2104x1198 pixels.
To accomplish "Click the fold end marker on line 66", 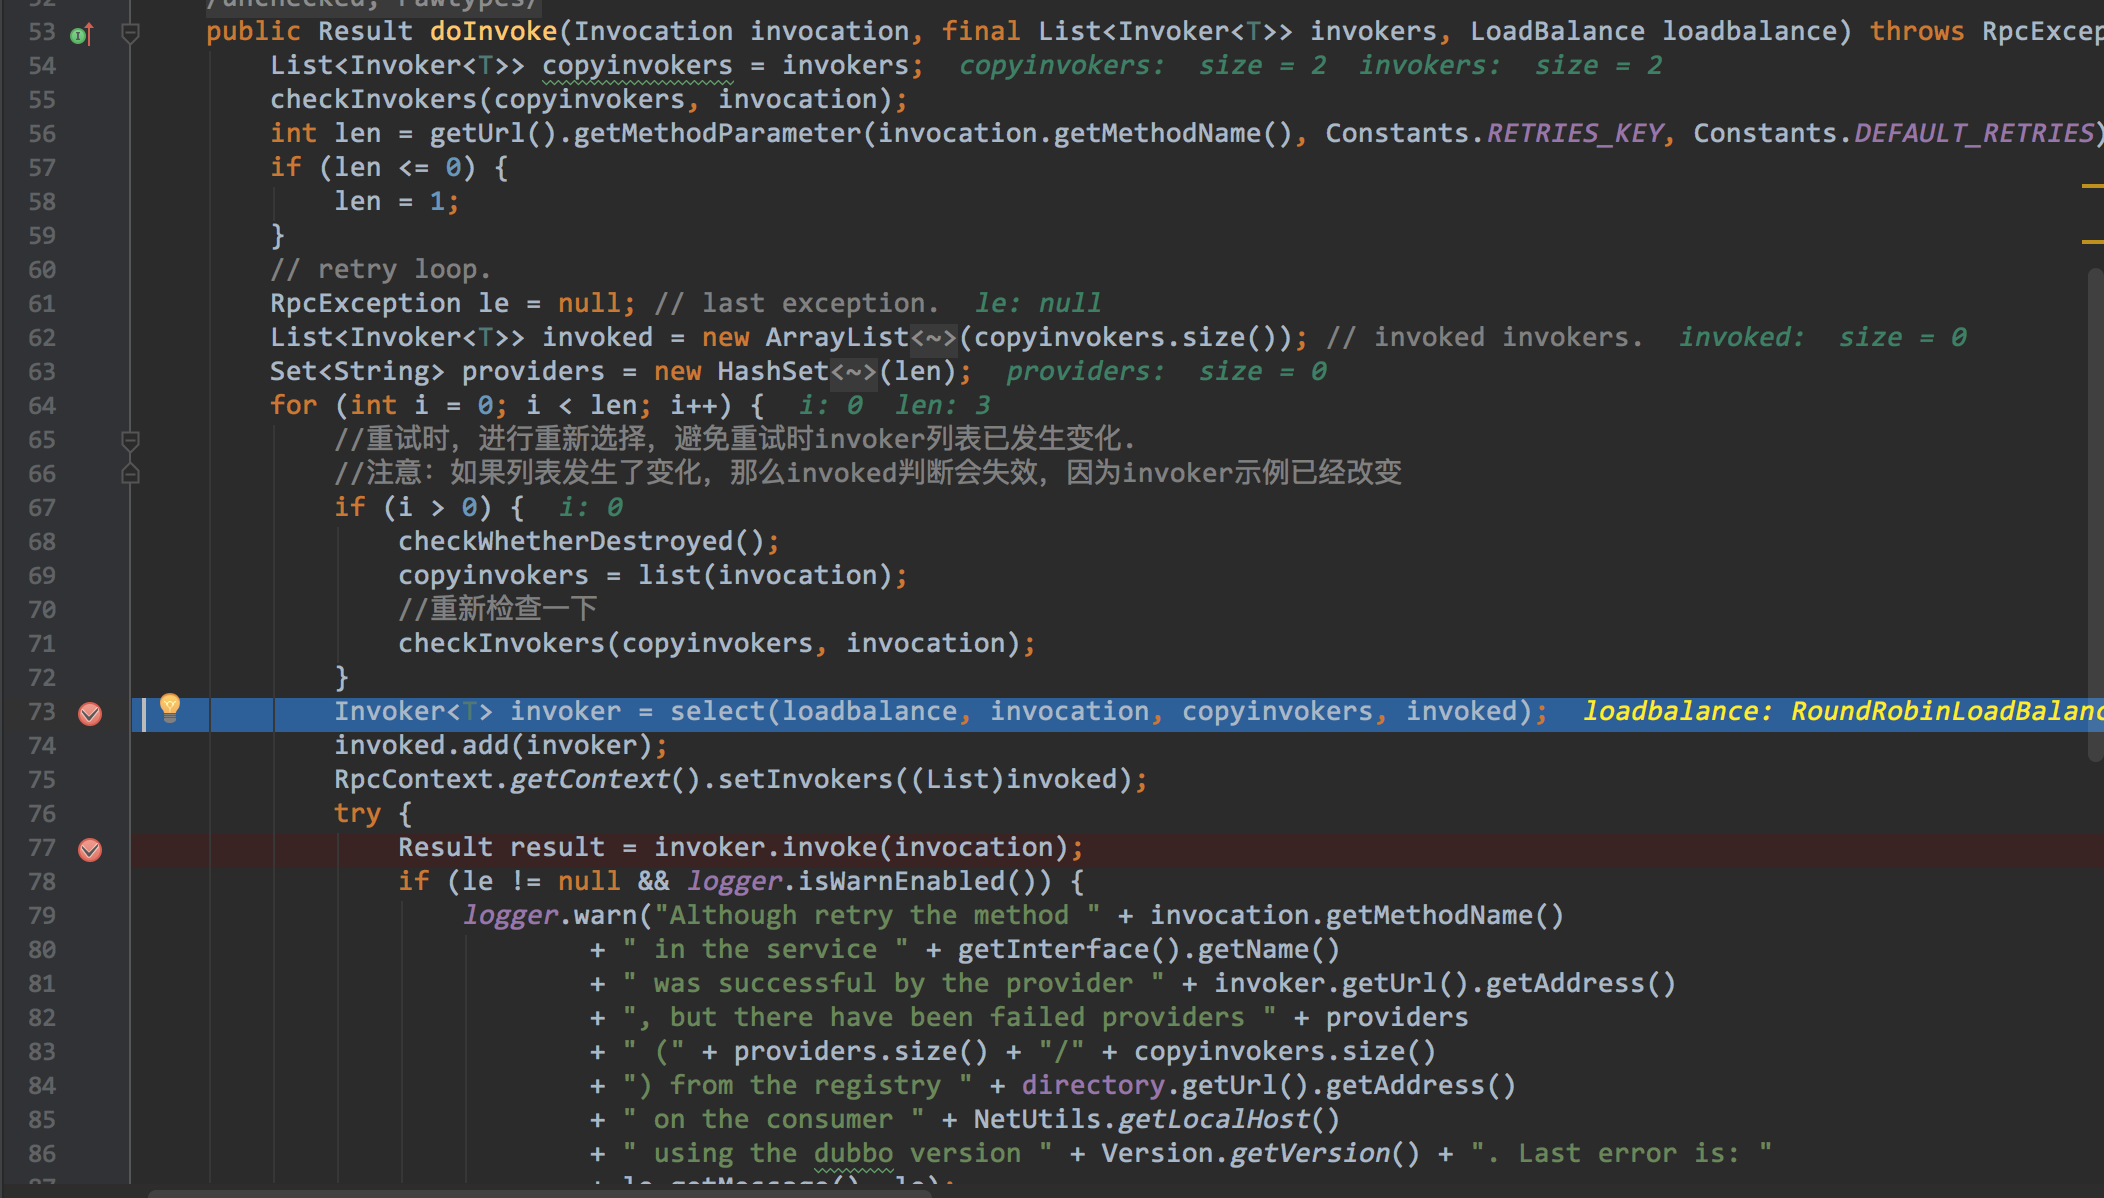I will (130, 474).
